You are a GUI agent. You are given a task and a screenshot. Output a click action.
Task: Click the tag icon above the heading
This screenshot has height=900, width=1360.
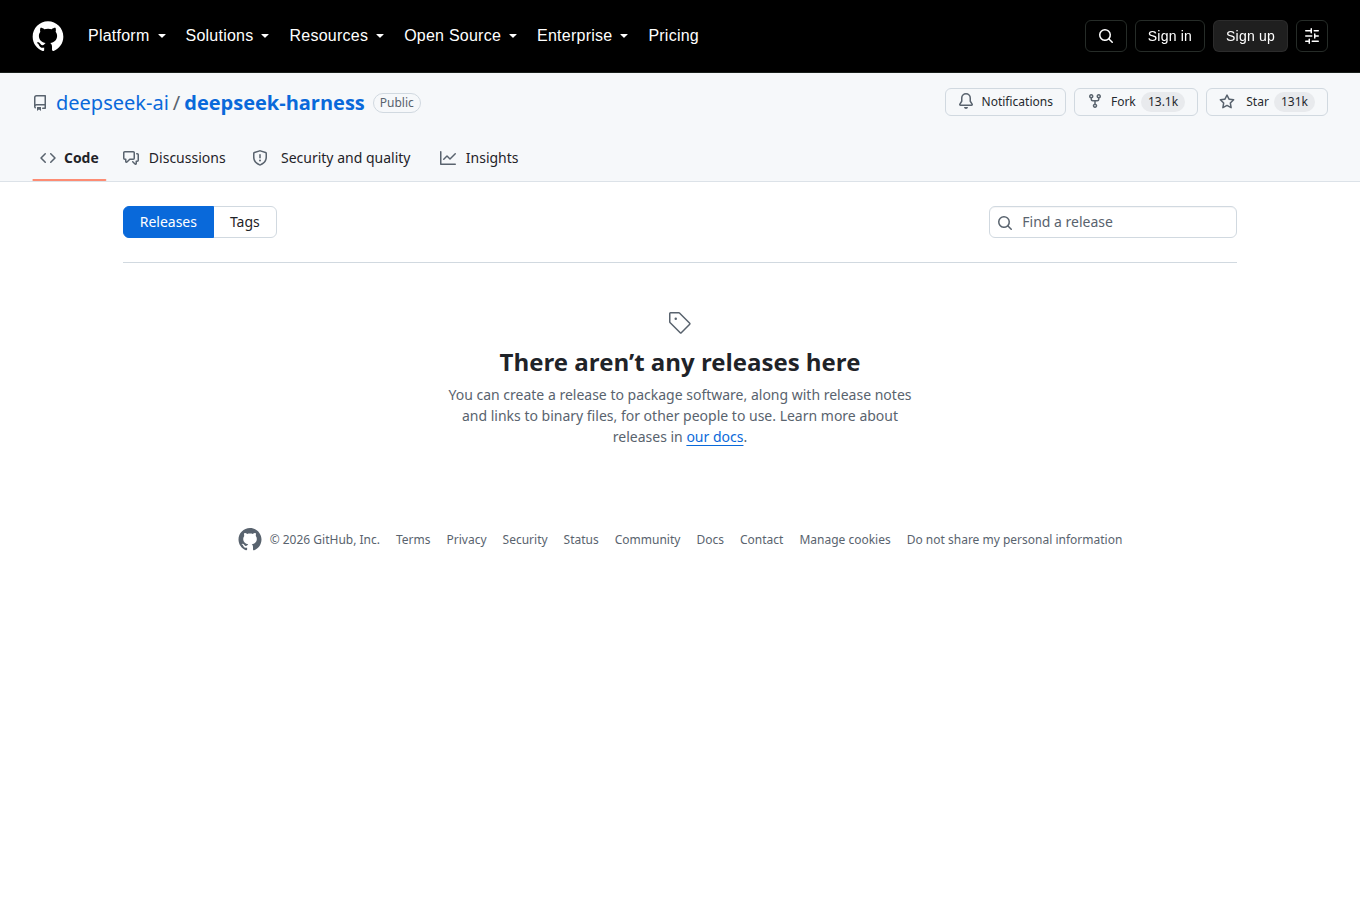pyautogui.click(x=680, y=322)
